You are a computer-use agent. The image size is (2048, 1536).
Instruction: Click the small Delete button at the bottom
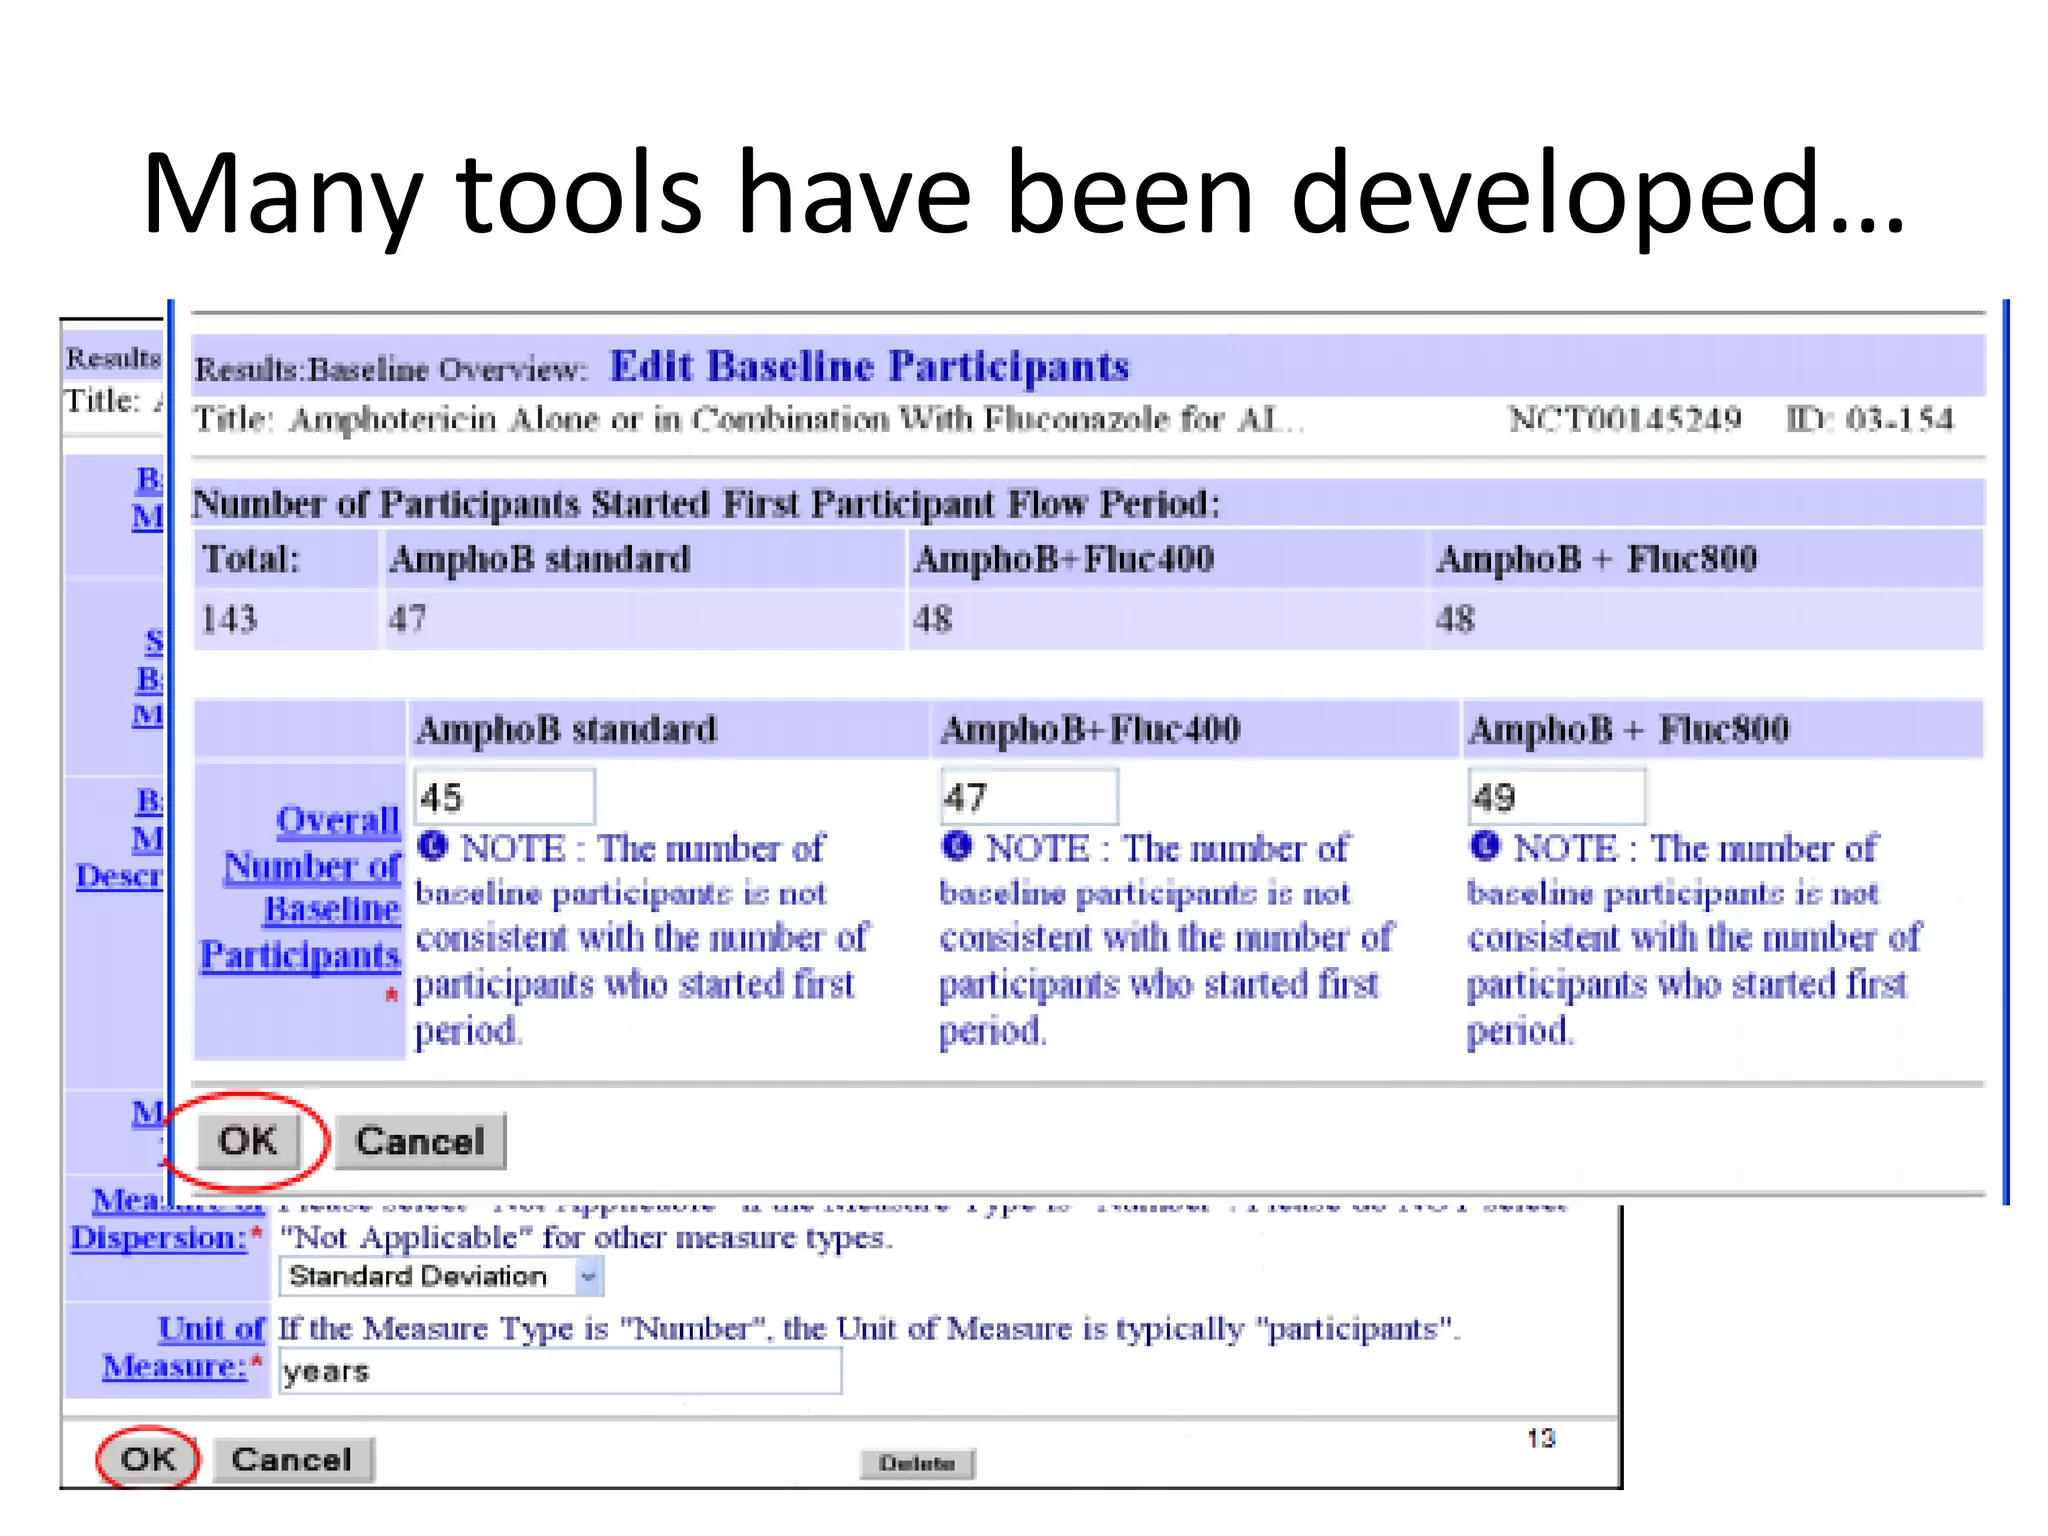[x=917, y=1463]
